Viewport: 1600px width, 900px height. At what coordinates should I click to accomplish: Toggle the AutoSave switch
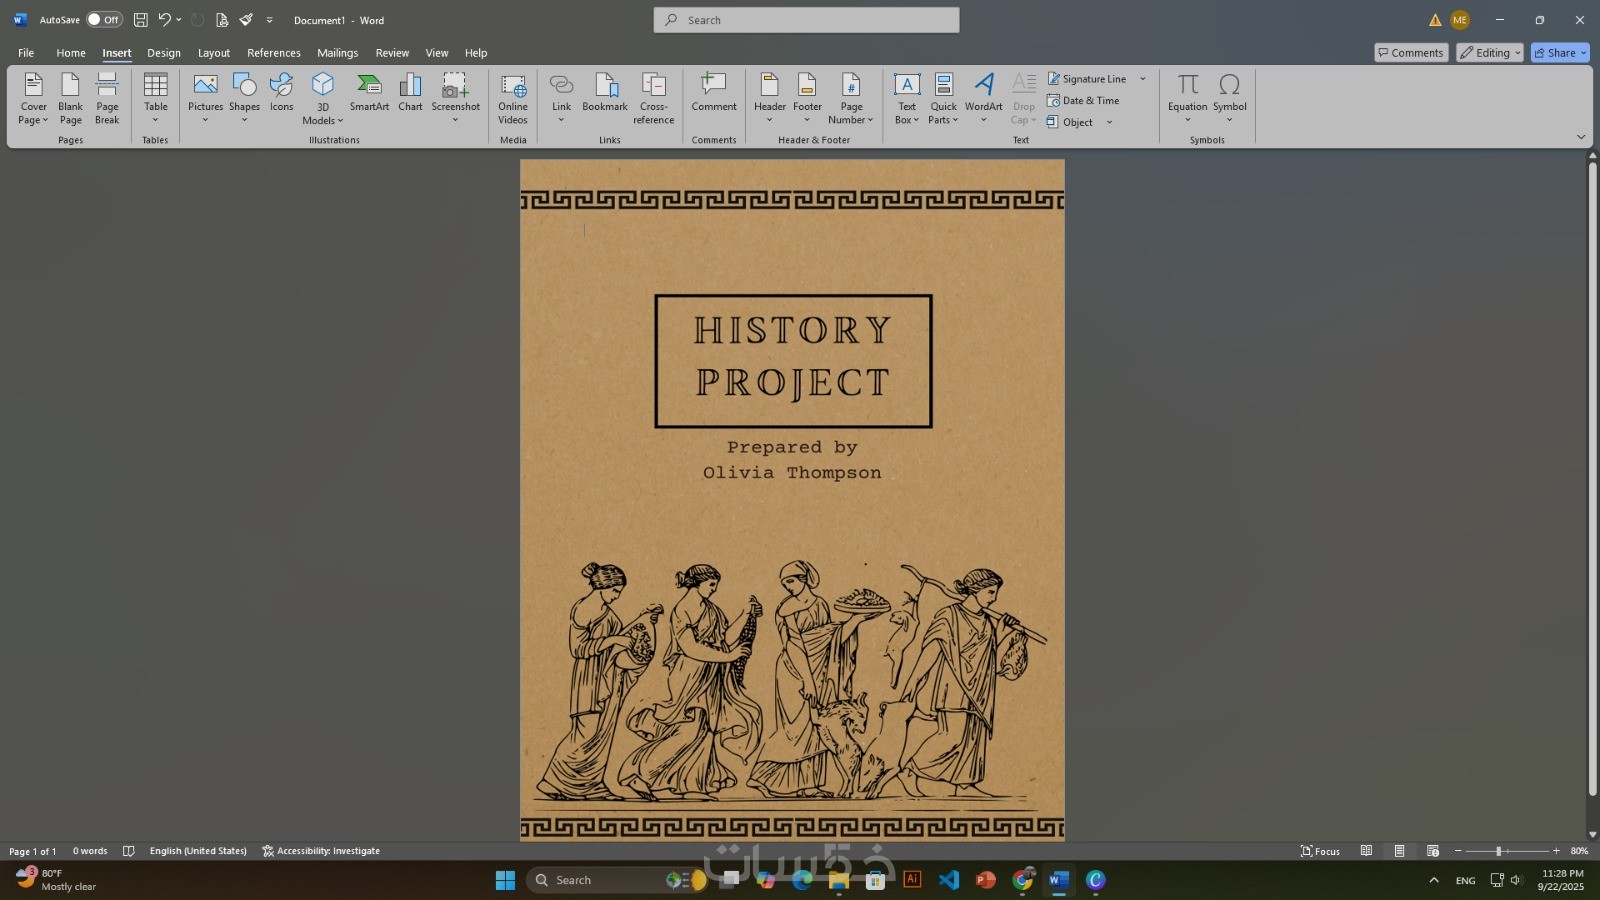[104, 20]
